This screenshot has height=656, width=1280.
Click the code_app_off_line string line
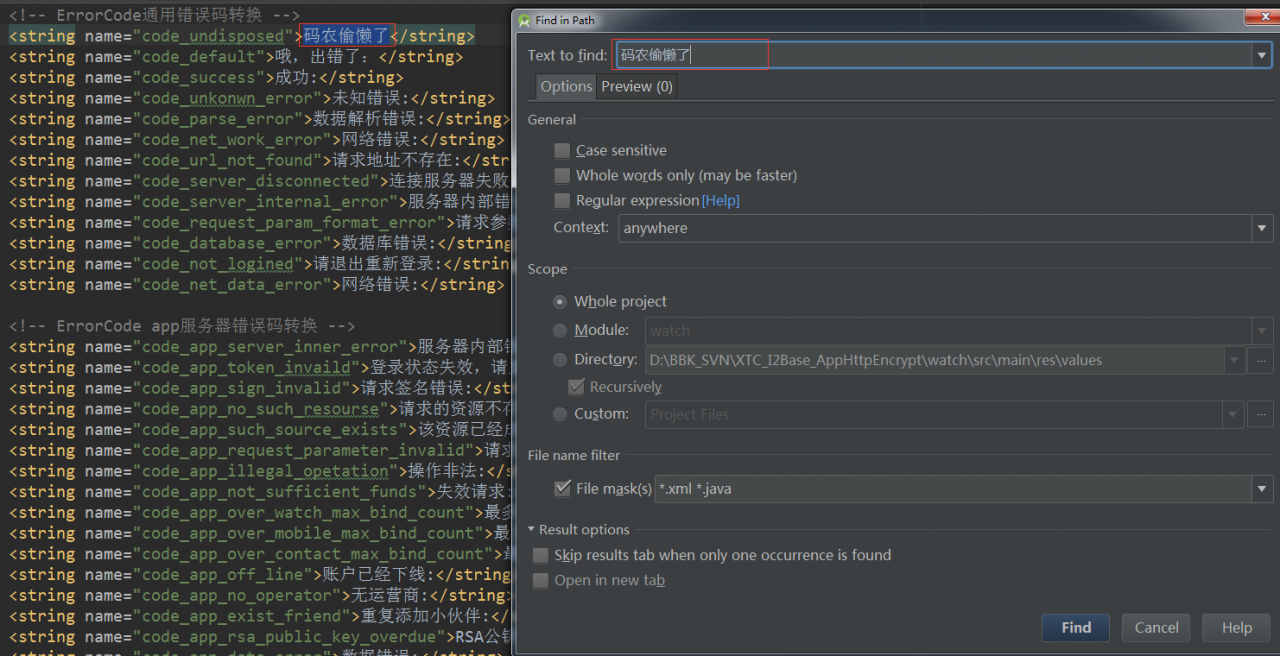click(260, 575)
